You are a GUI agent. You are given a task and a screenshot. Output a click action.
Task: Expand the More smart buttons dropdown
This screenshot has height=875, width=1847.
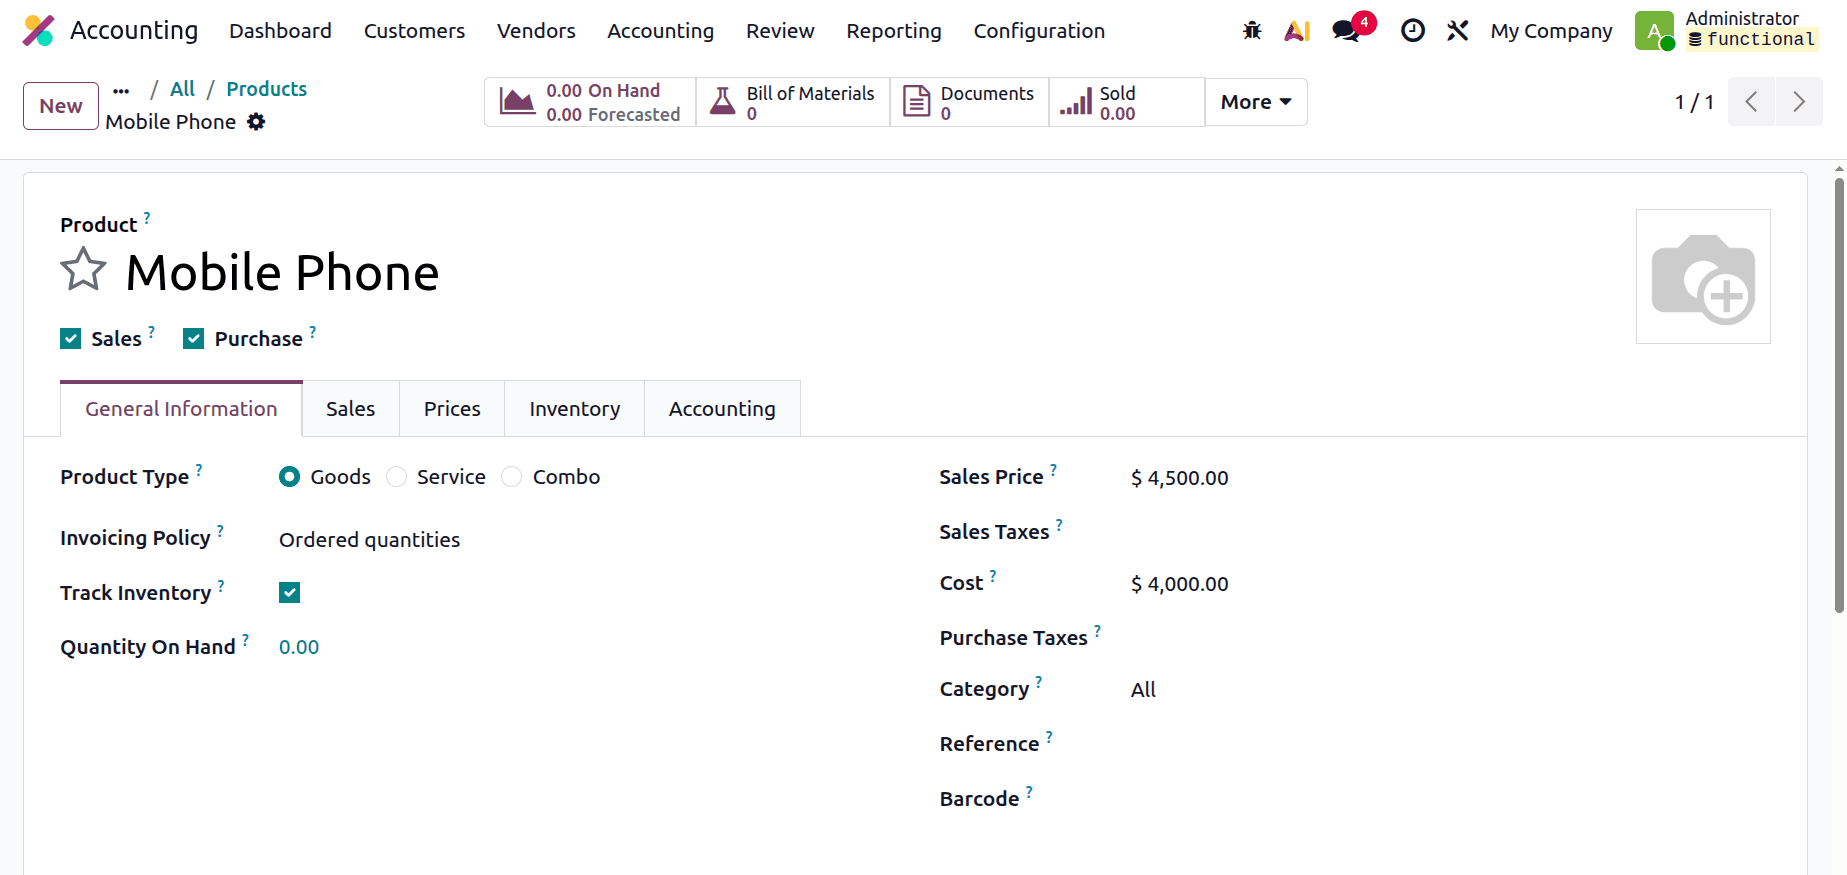tap(1256, 102)
